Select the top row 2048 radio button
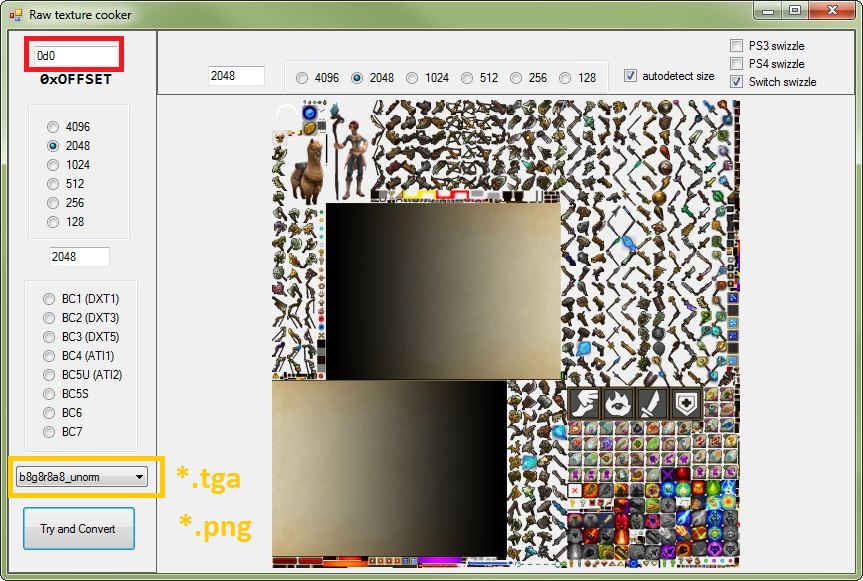 pos(357,78)
